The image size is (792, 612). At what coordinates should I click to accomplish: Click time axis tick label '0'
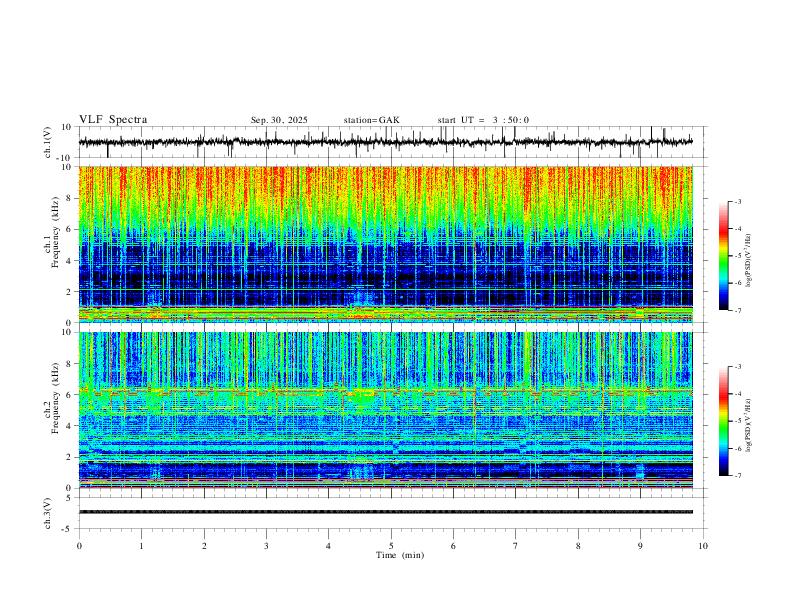(79, 546)
